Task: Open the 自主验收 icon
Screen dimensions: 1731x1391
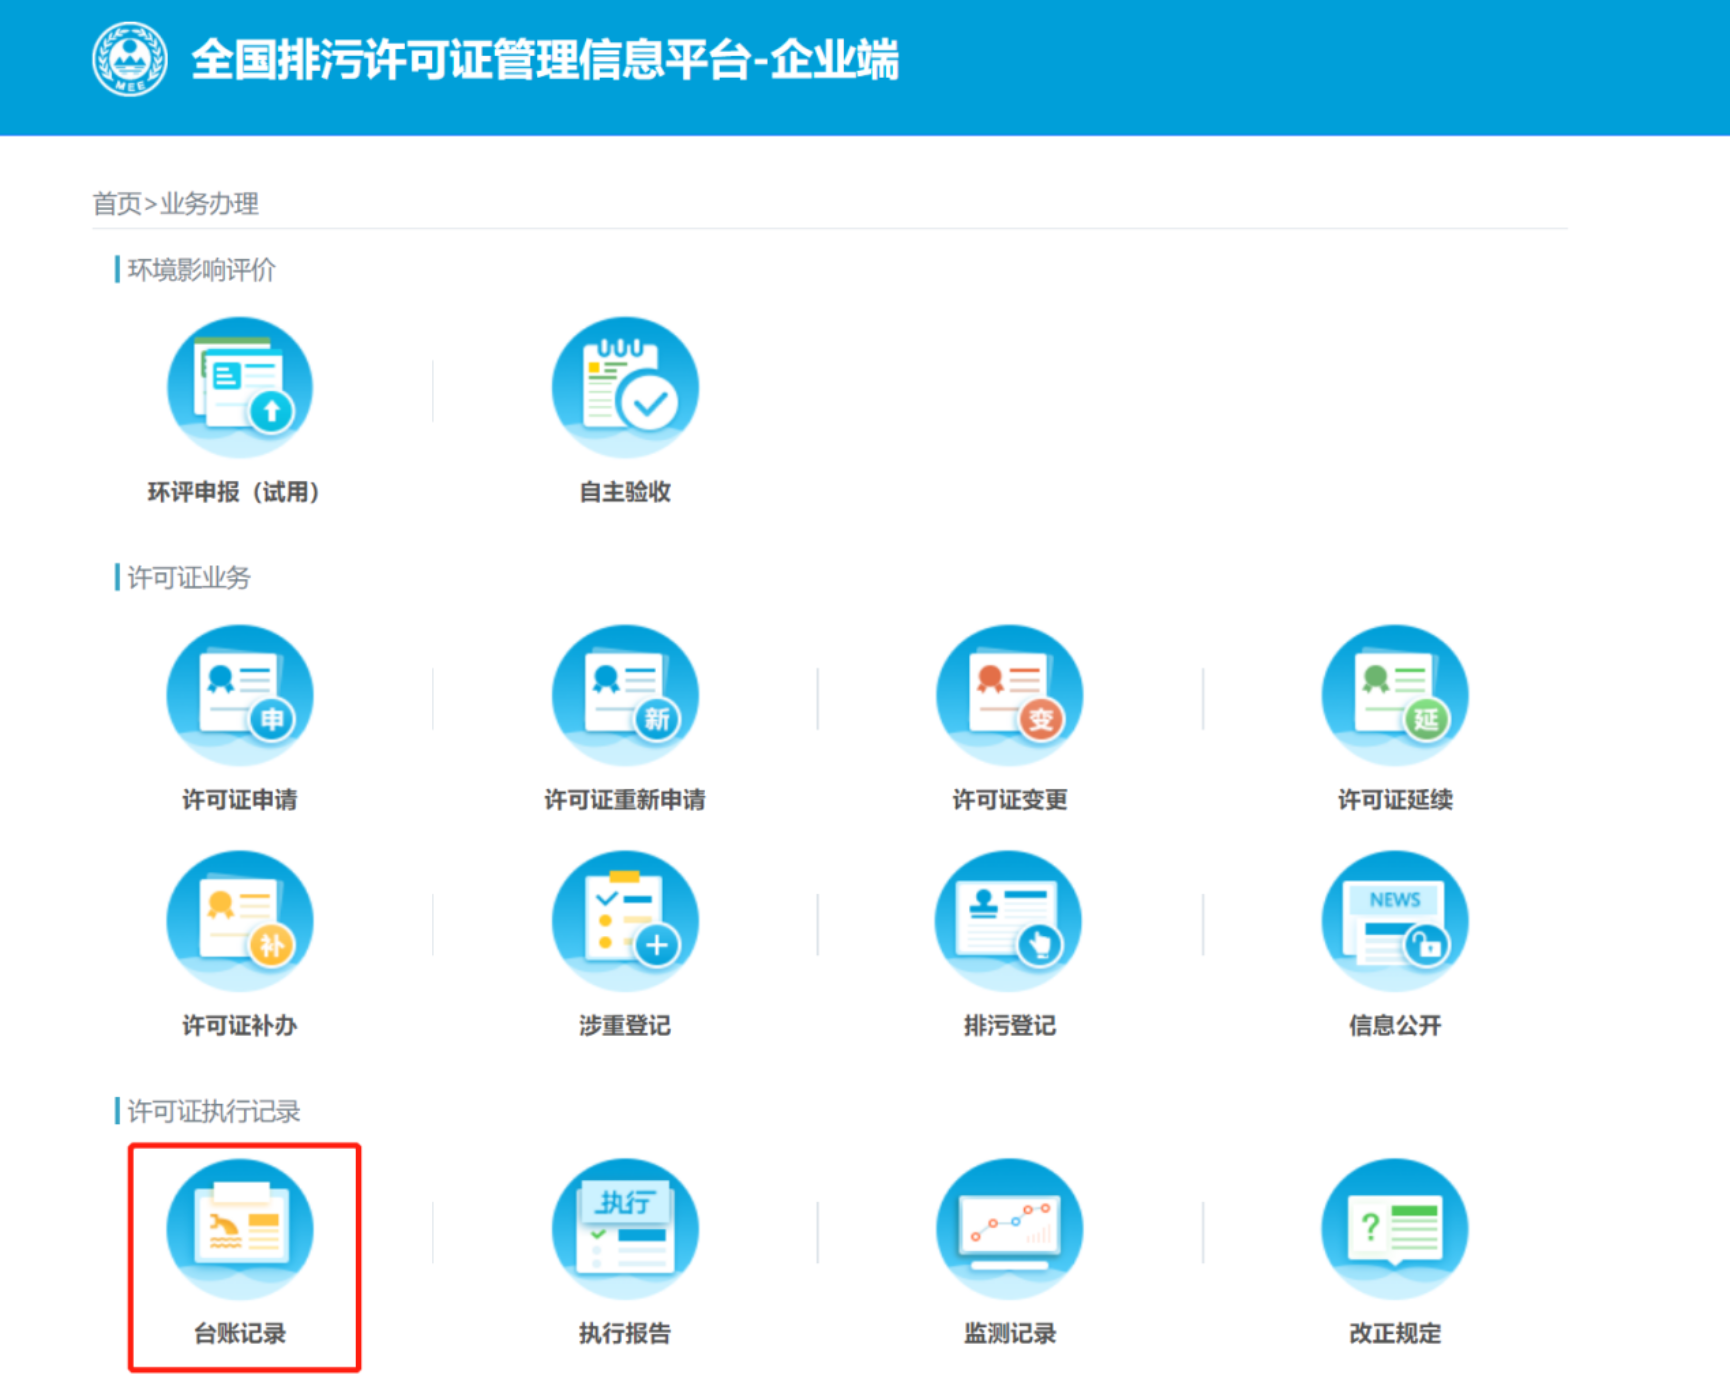Action: [x=625, y=388]
